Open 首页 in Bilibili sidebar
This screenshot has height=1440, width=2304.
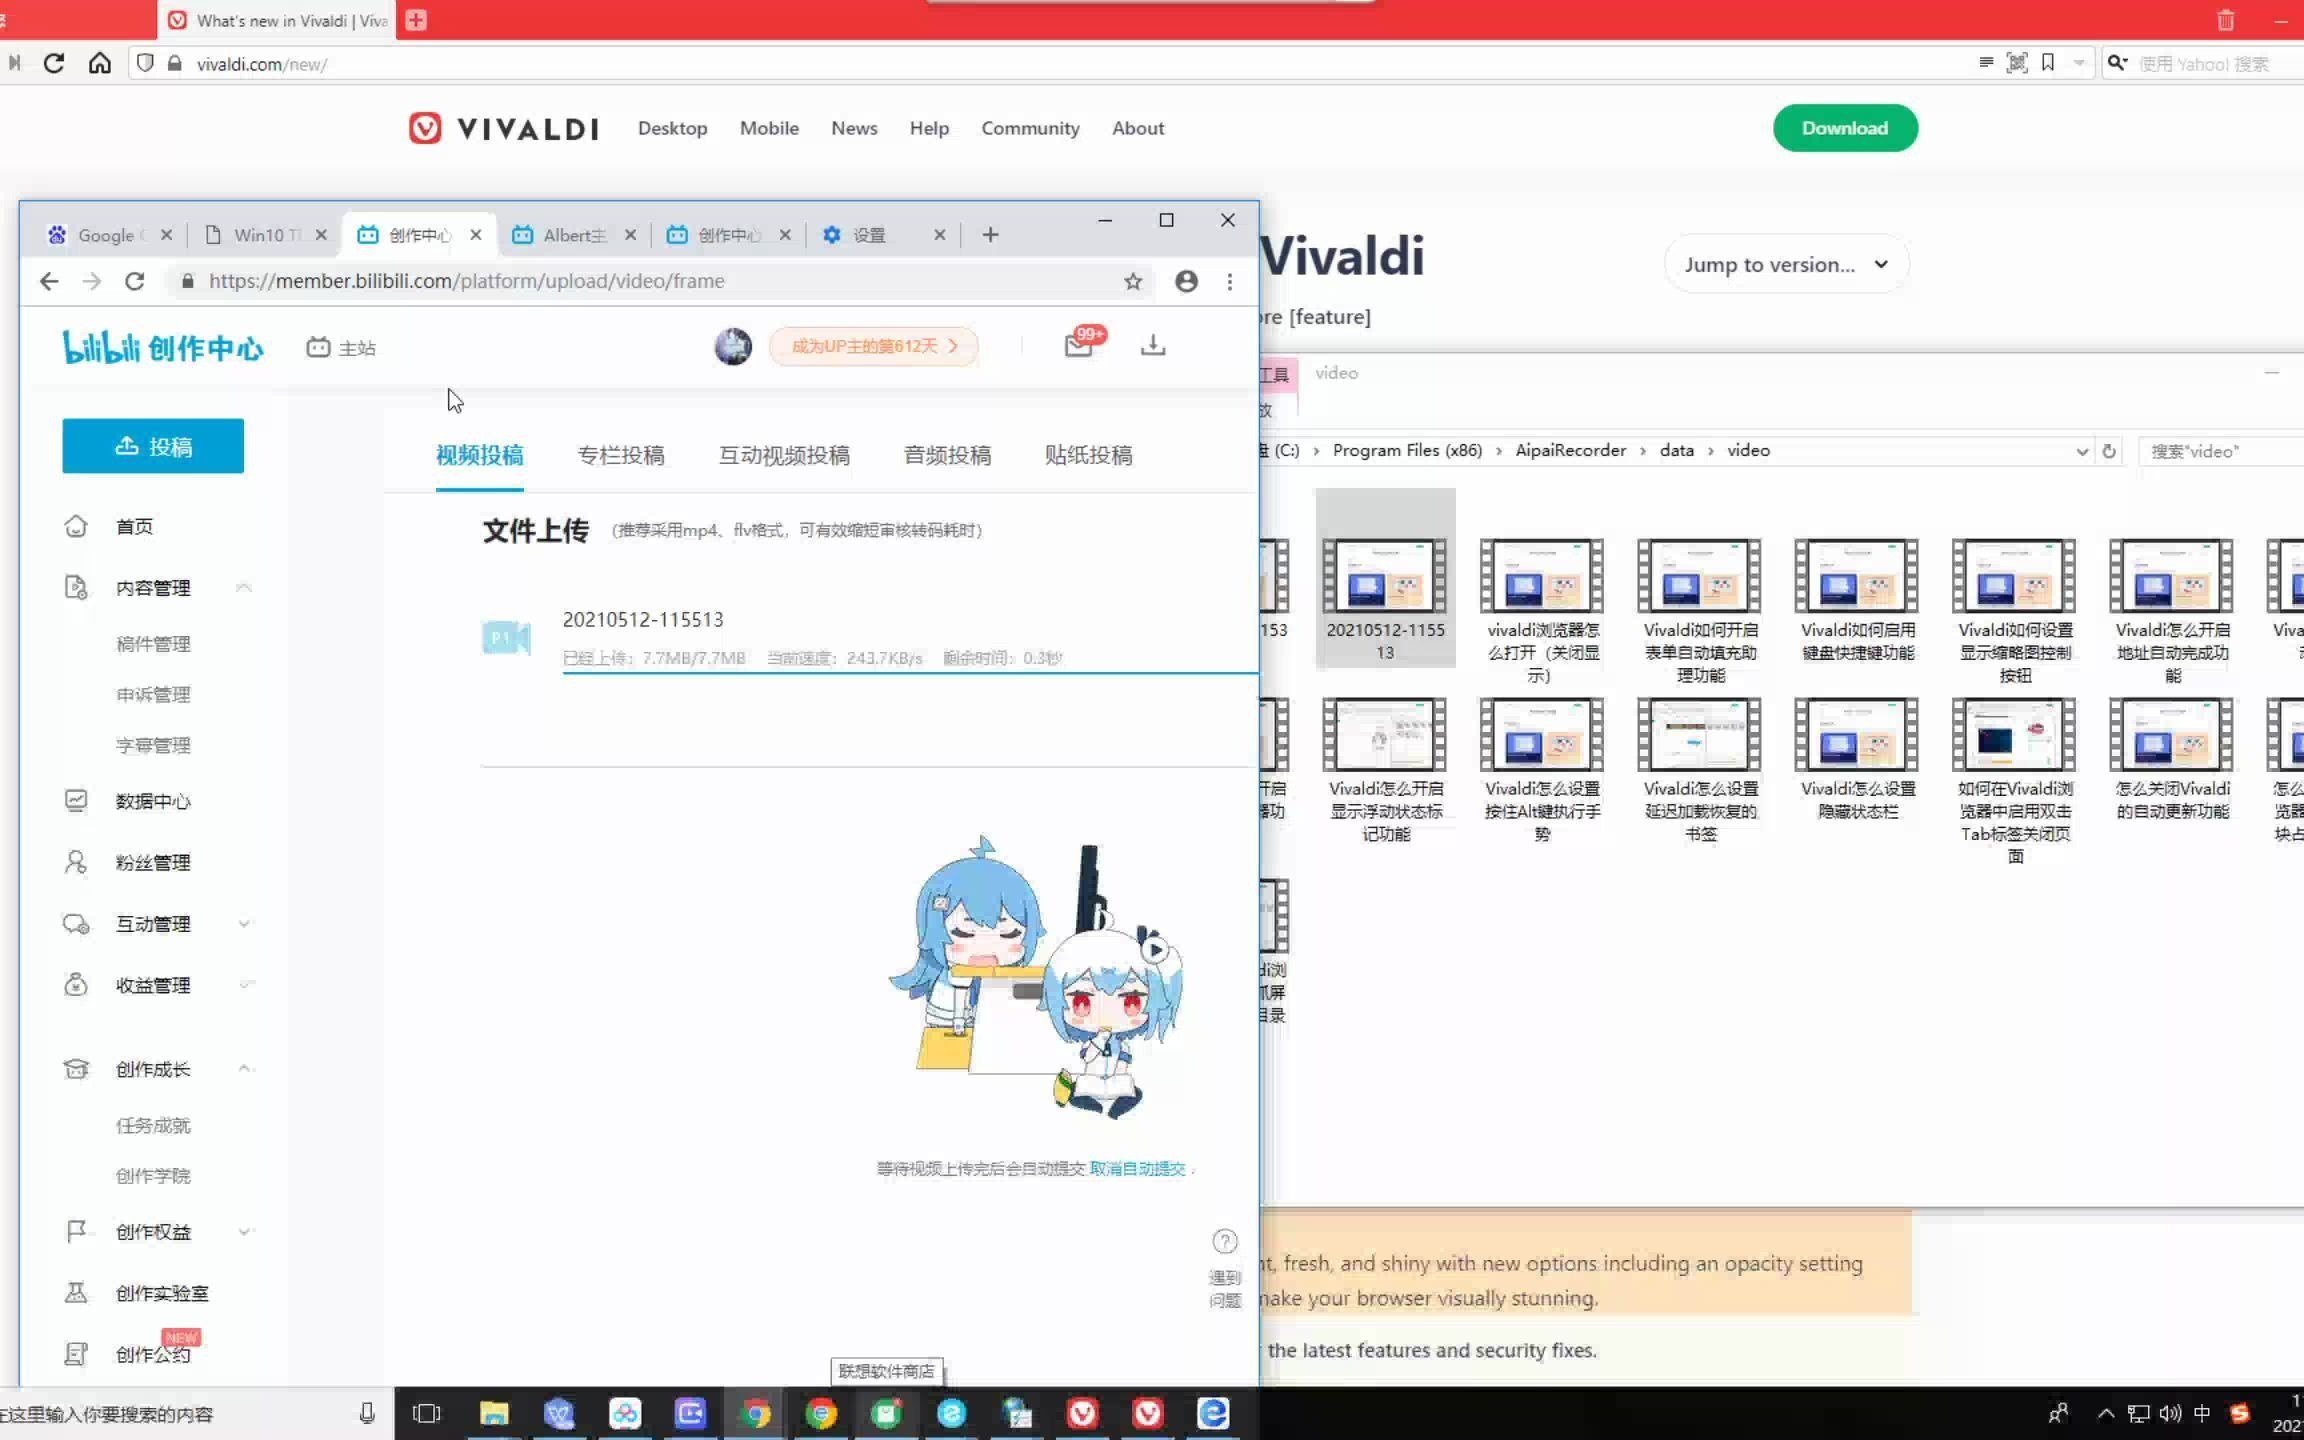134,527
